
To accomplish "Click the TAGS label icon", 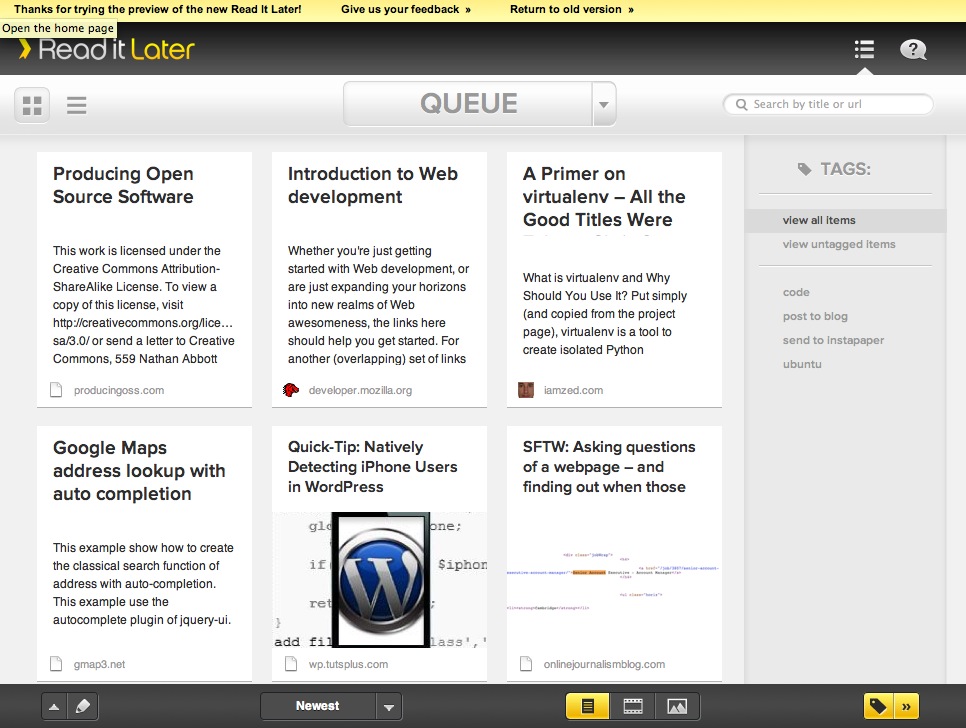I will click(804, 169).
